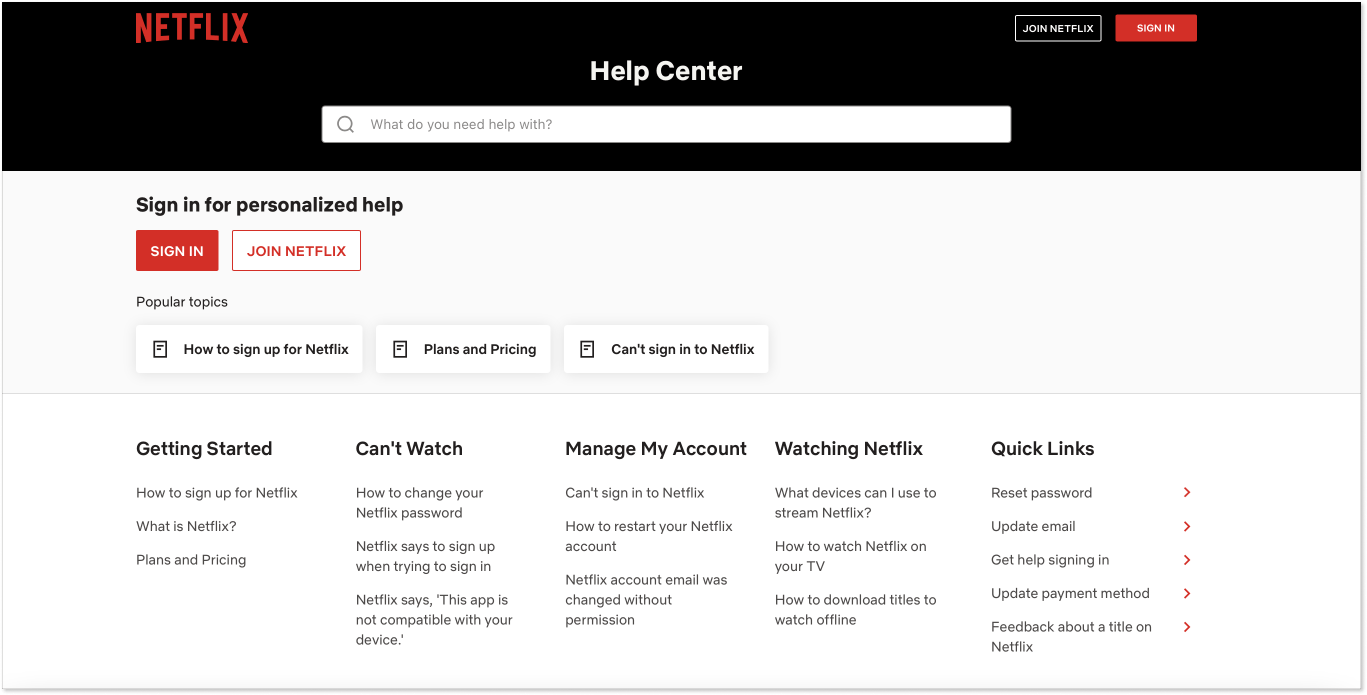The width and height of the screenshot is (1367, 695).
Task: Open 'How to restart your Netflix account' link
Action: pos(649,536)
